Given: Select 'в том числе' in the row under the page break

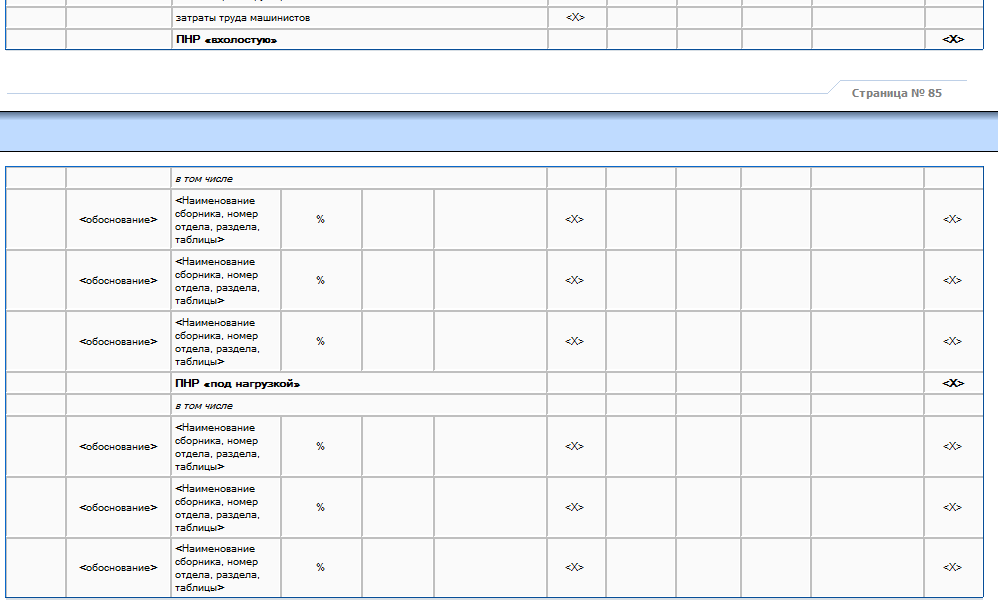Looking at the screenshot, I should [x=204, y=179].
